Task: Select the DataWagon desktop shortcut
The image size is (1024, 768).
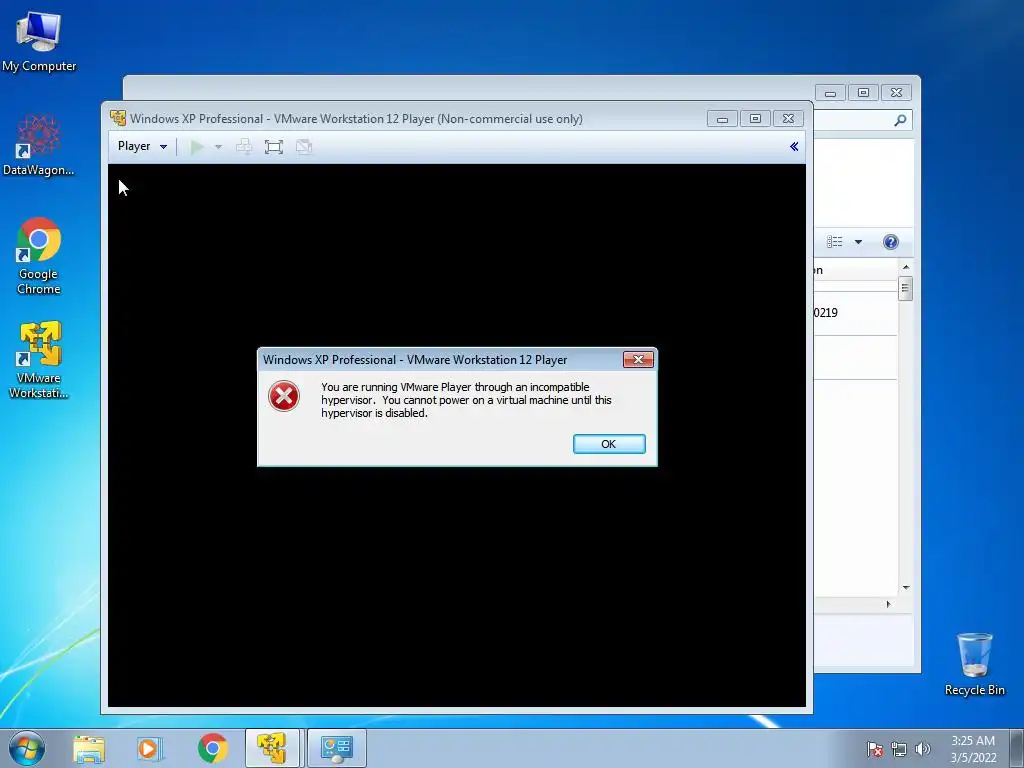Action: [x=39, y=145]
